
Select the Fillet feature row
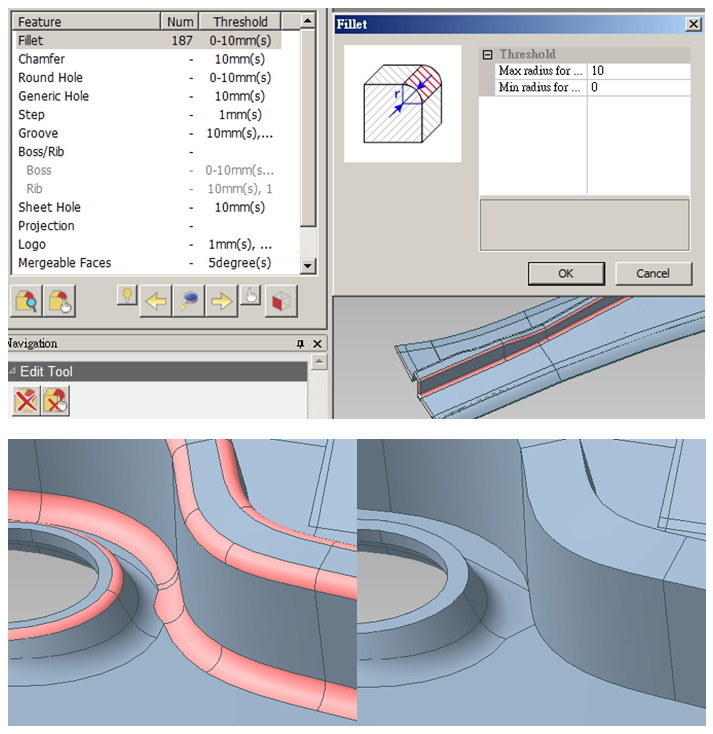click(x=148, y=40)
